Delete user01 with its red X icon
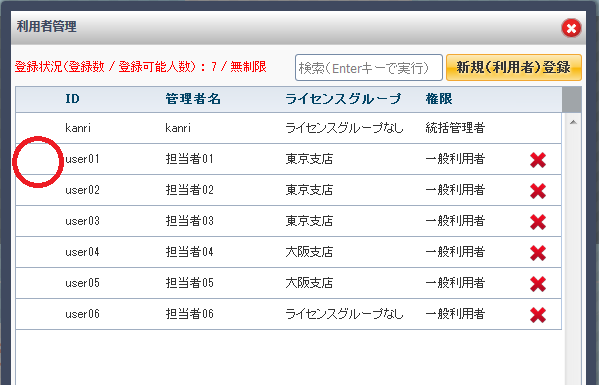This screenshot has height=385, width=599. pos(538,160)
